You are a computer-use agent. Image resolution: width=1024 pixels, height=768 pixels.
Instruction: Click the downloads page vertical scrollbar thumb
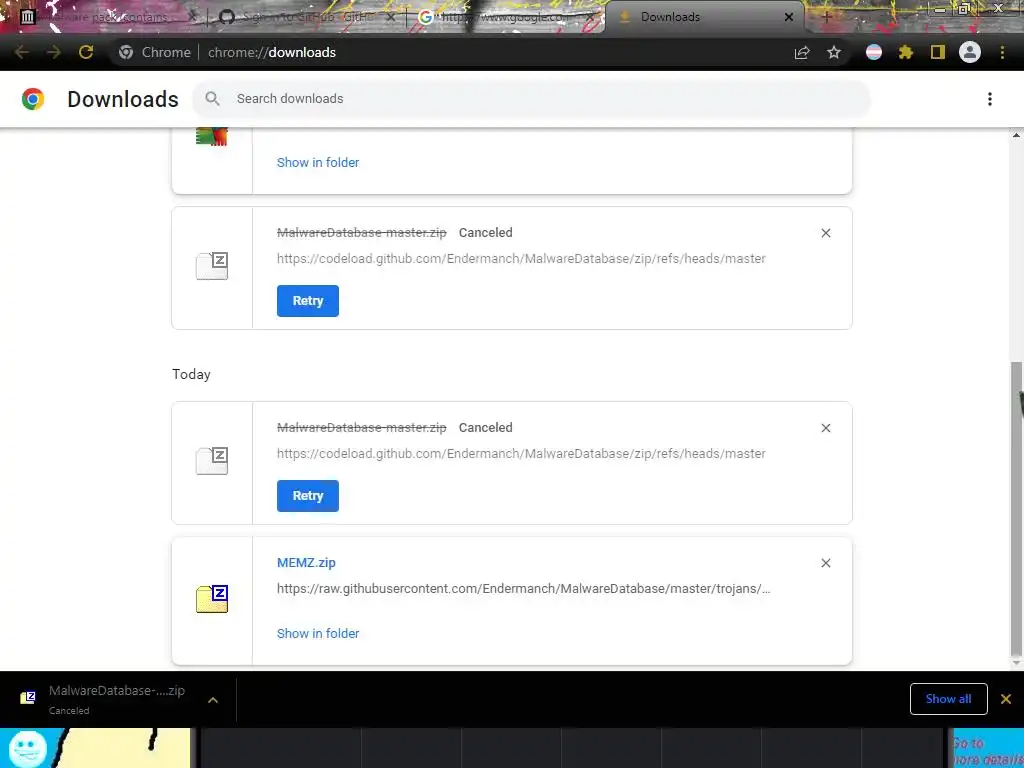(1016, 509)
